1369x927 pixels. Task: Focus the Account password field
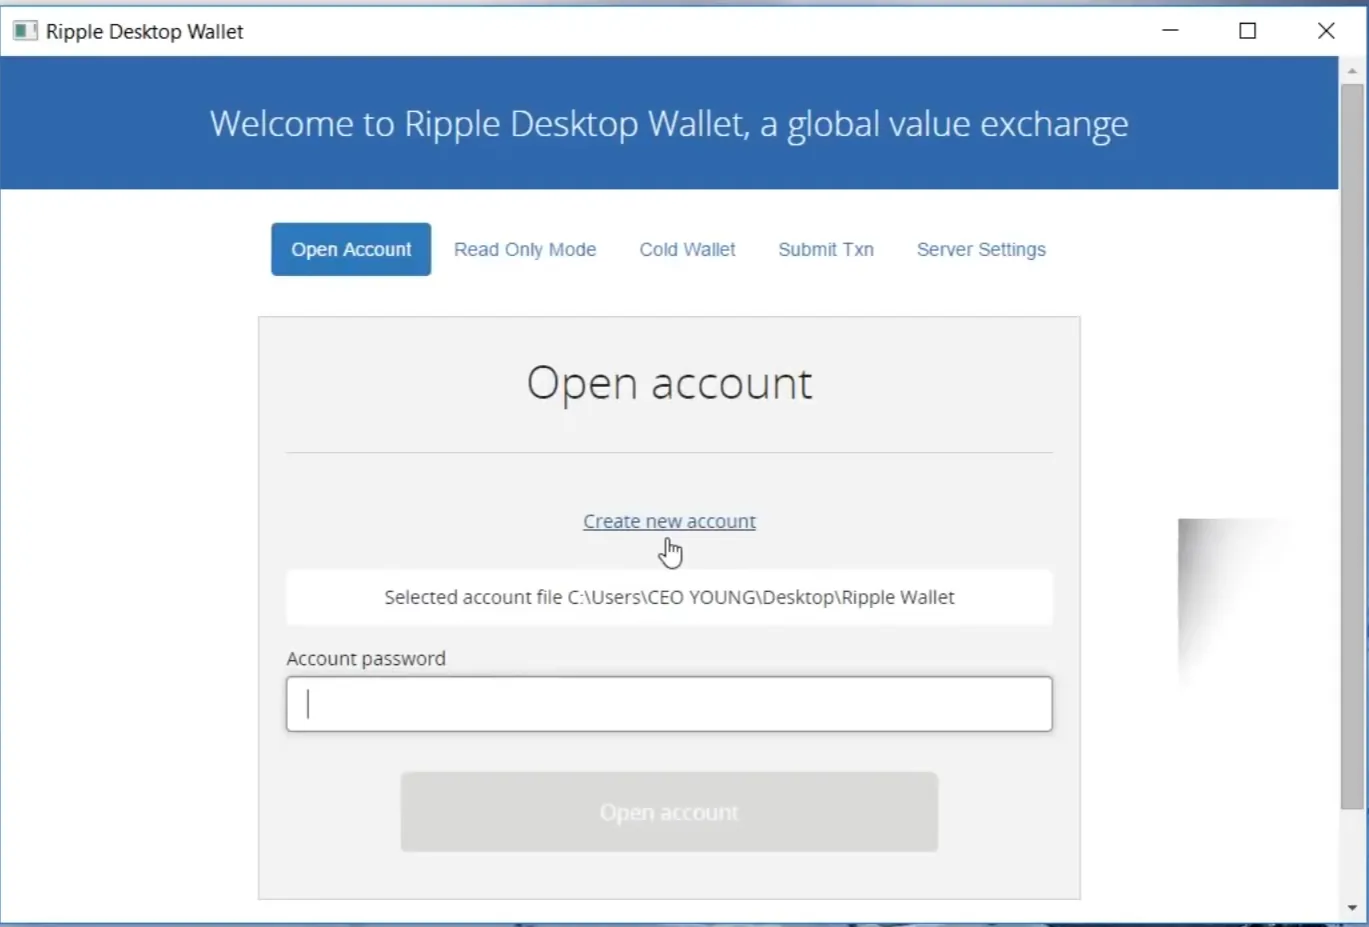pos(669,704)
